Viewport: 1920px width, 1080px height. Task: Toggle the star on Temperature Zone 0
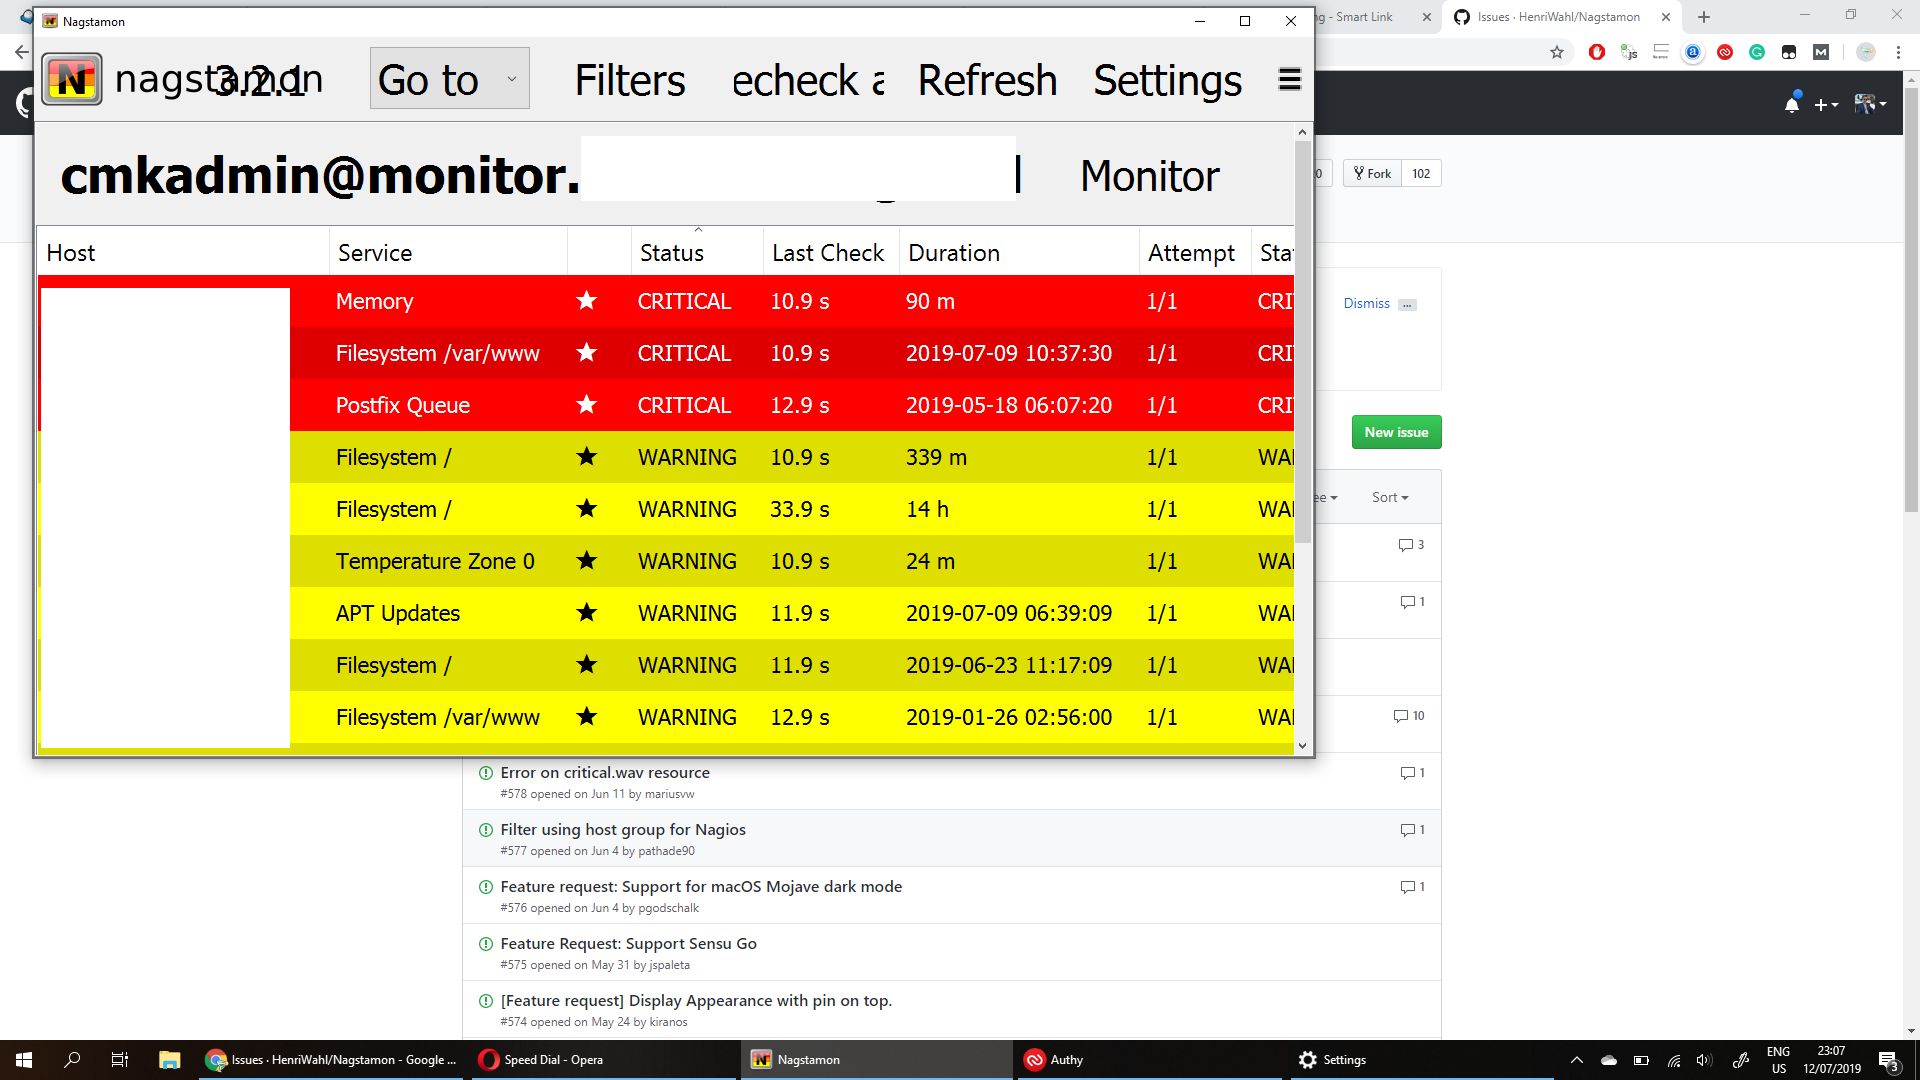click(x=587, y=561)
